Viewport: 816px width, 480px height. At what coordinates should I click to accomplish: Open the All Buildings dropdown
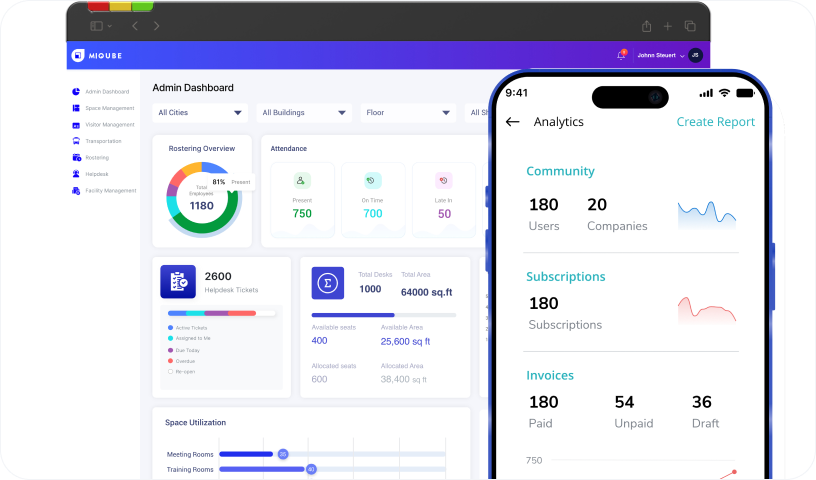pyautogui.click(x=304, y=113)
